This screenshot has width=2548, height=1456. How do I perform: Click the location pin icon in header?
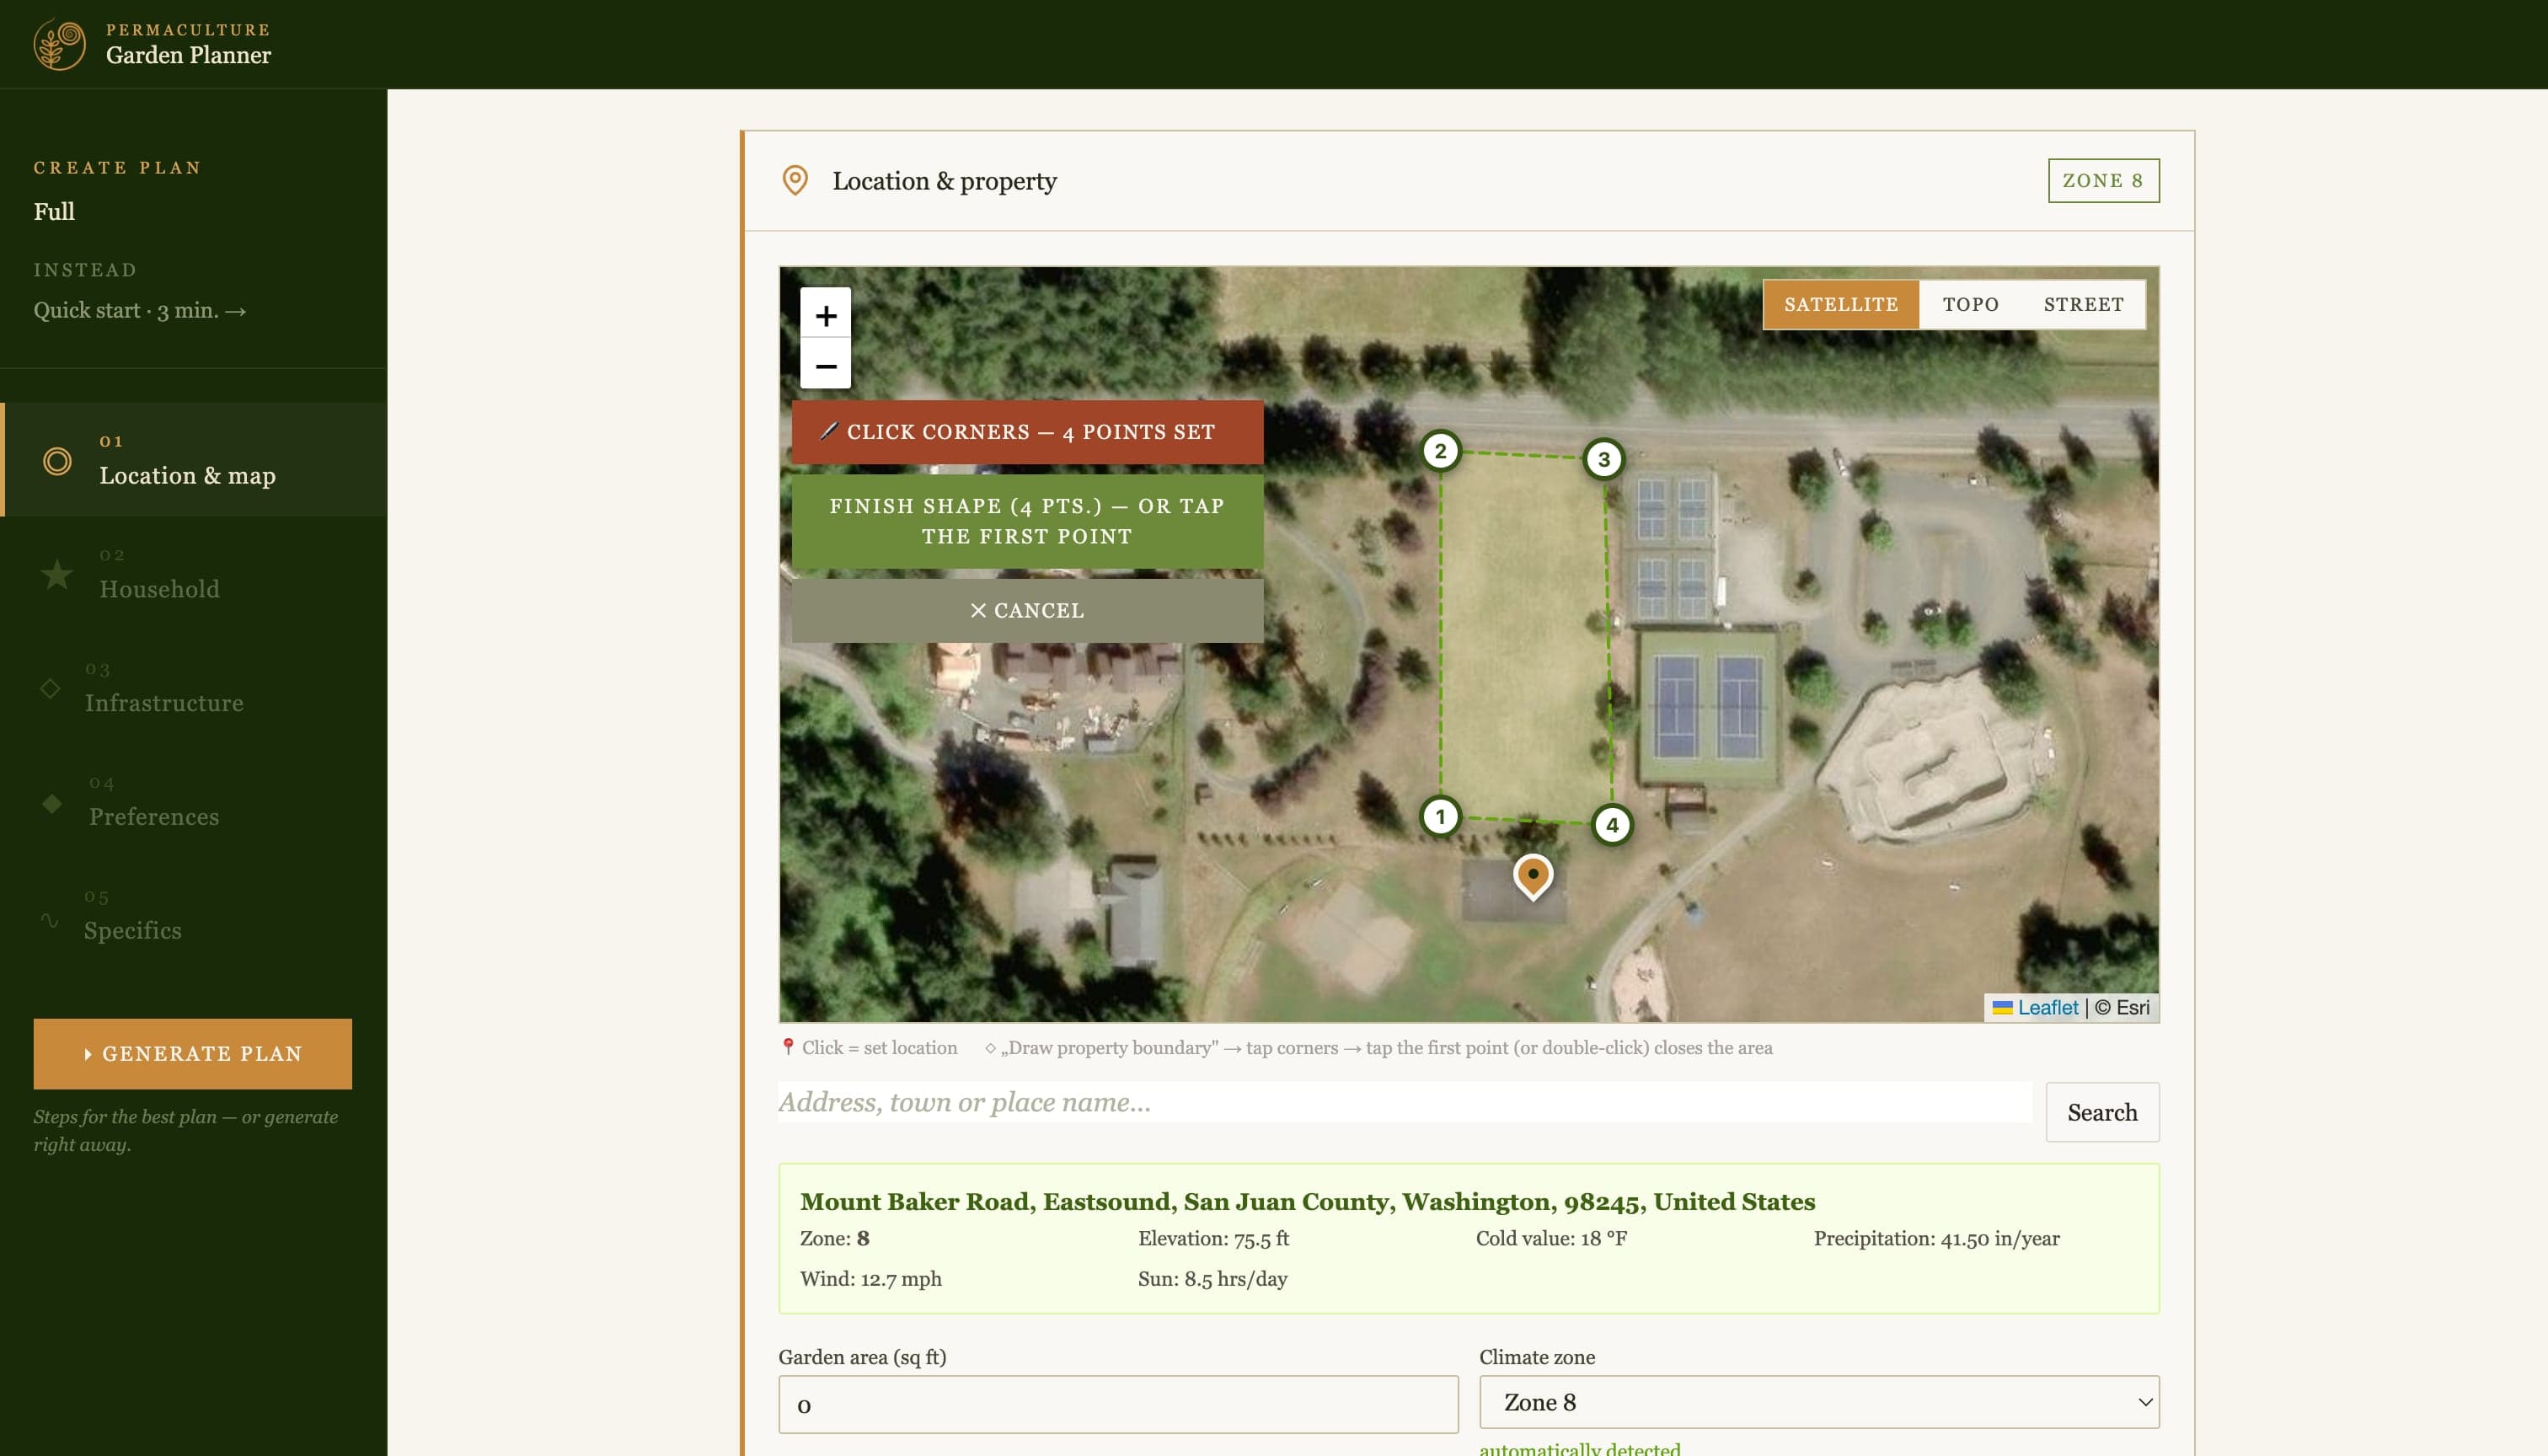[794, 180]
